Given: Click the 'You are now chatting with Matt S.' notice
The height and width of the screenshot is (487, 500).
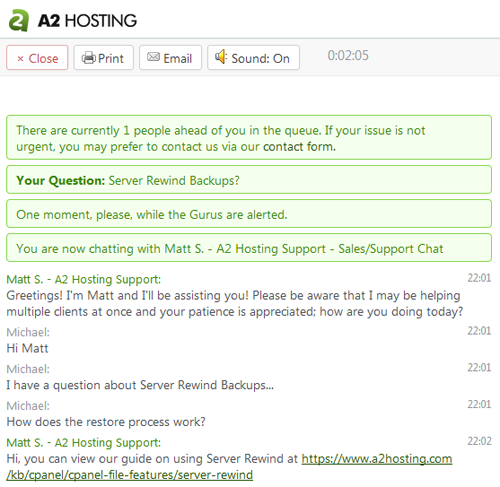Looking at the screenshot, I should (249, 248).
